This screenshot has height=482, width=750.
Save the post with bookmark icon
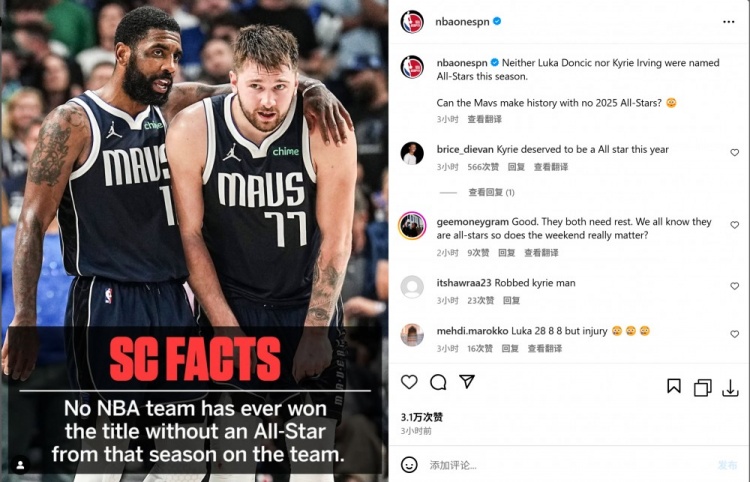(674, 385)
